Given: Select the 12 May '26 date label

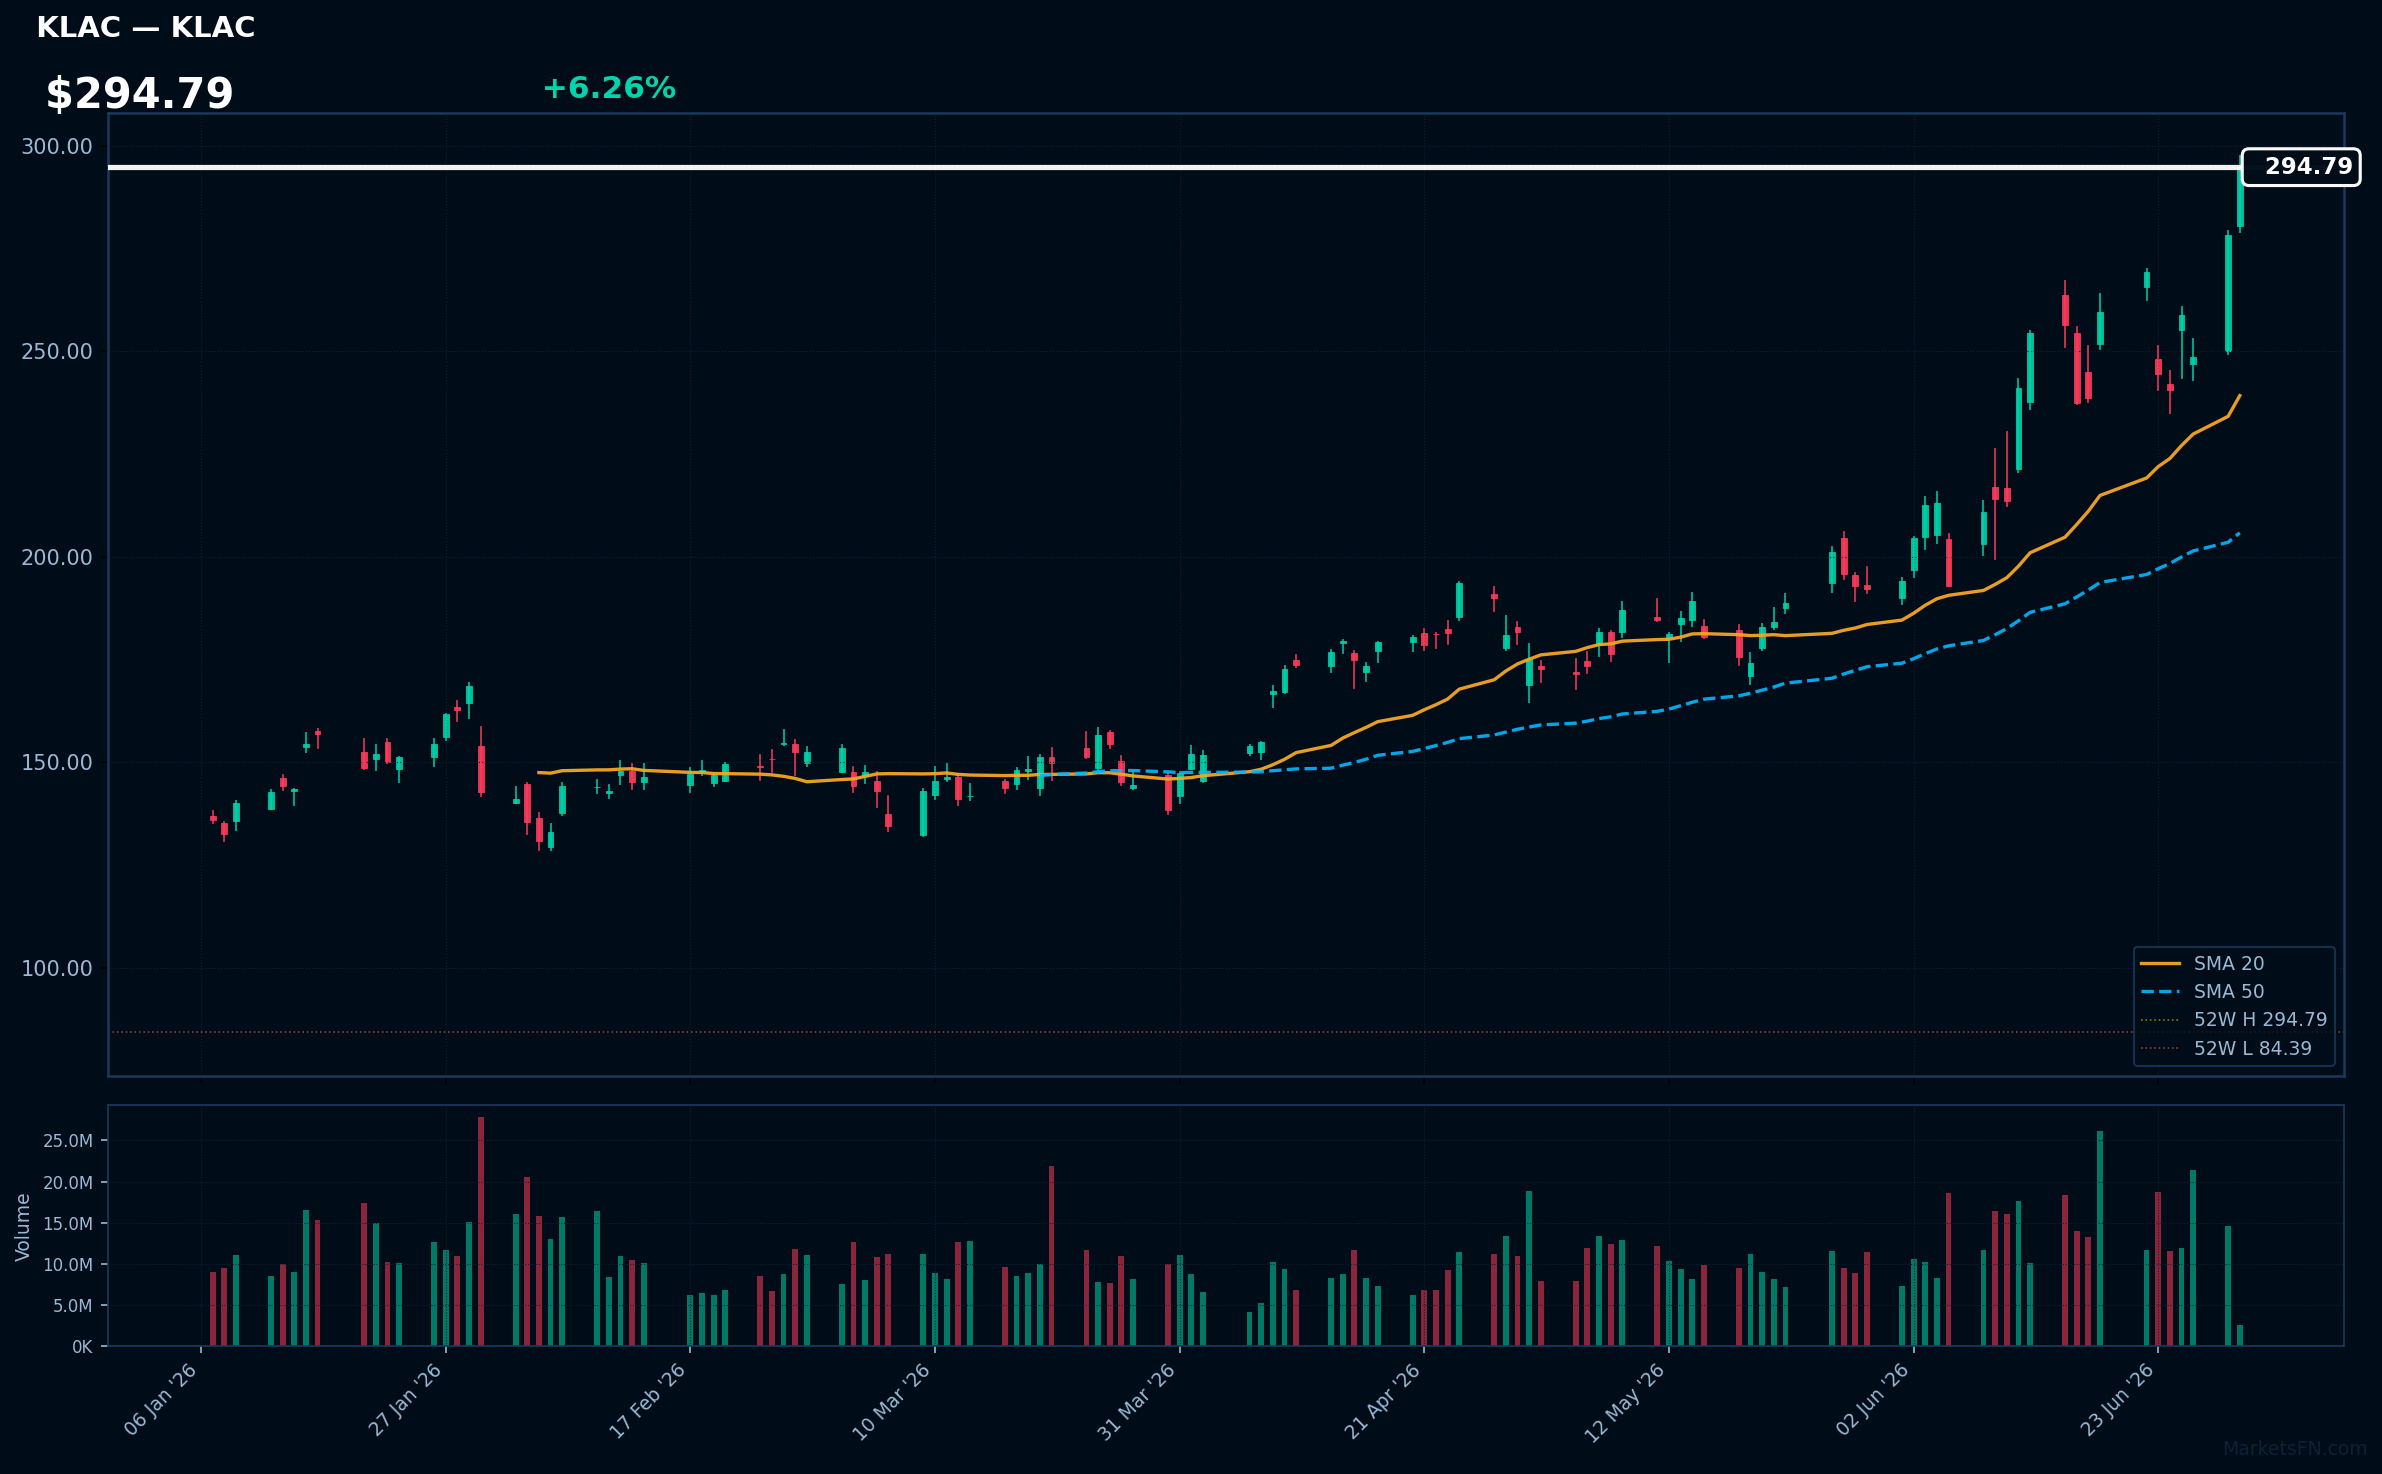Looking at the screenshot, I should pyautogui.click(x=1625, y=1402).
